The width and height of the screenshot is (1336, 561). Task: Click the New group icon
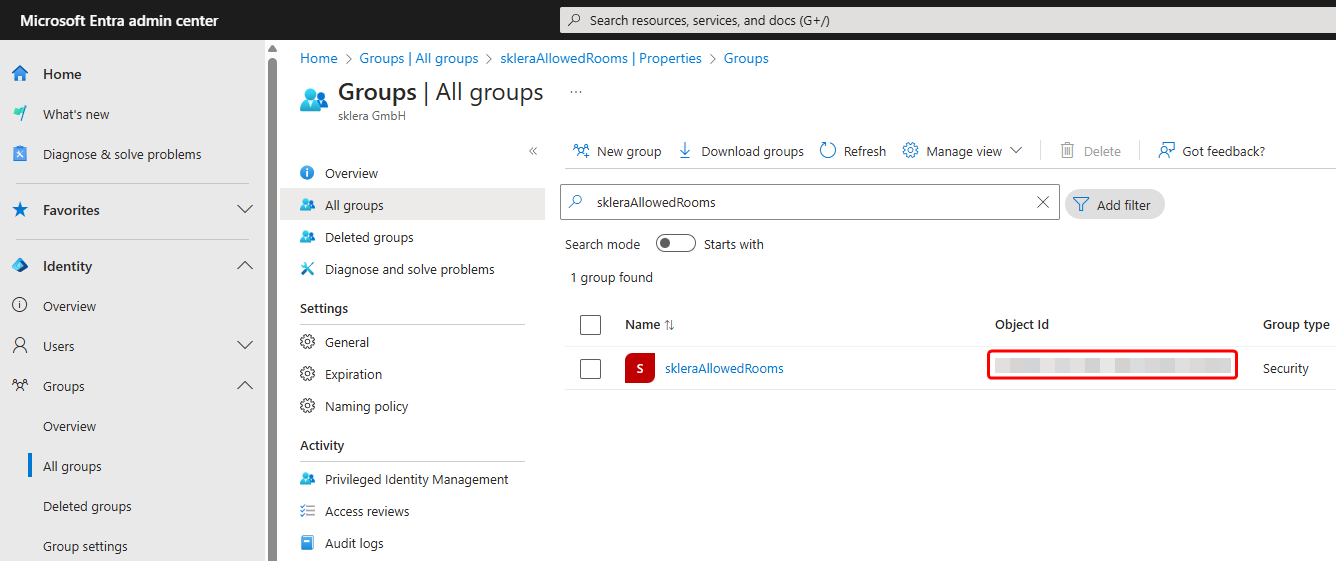coord(581,151)
